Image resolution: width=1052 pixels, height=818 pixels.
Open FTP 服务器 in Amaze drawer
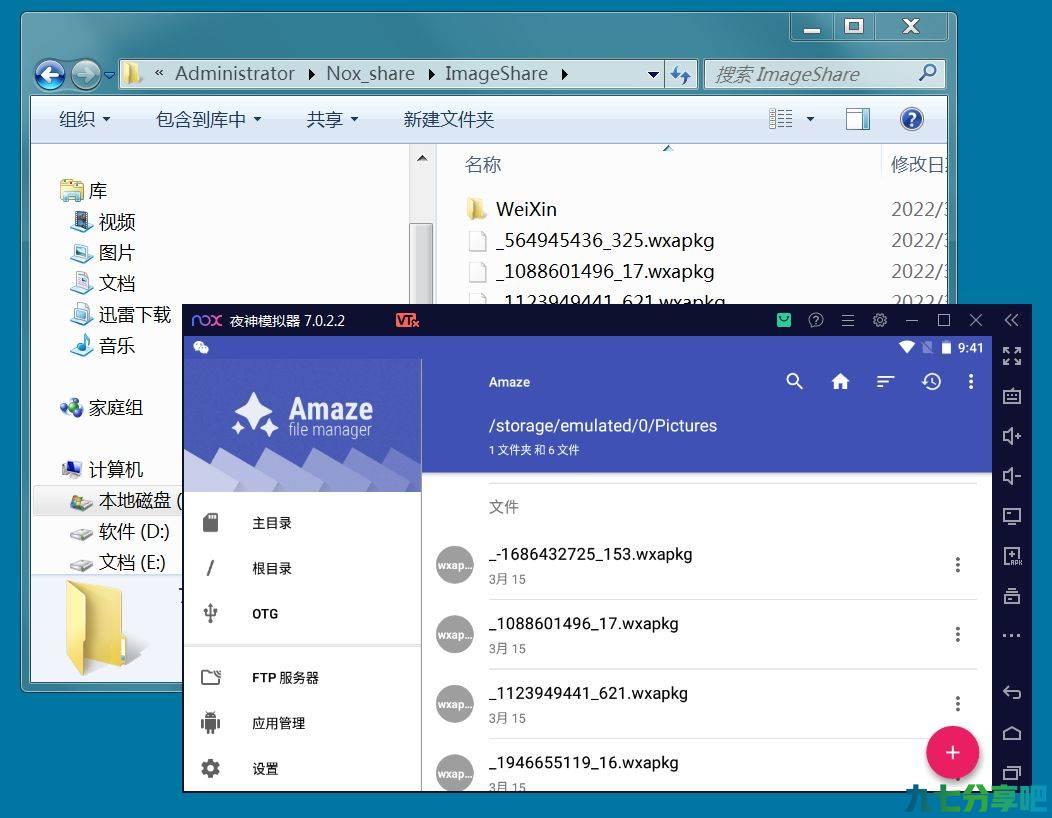click(302, 678)
